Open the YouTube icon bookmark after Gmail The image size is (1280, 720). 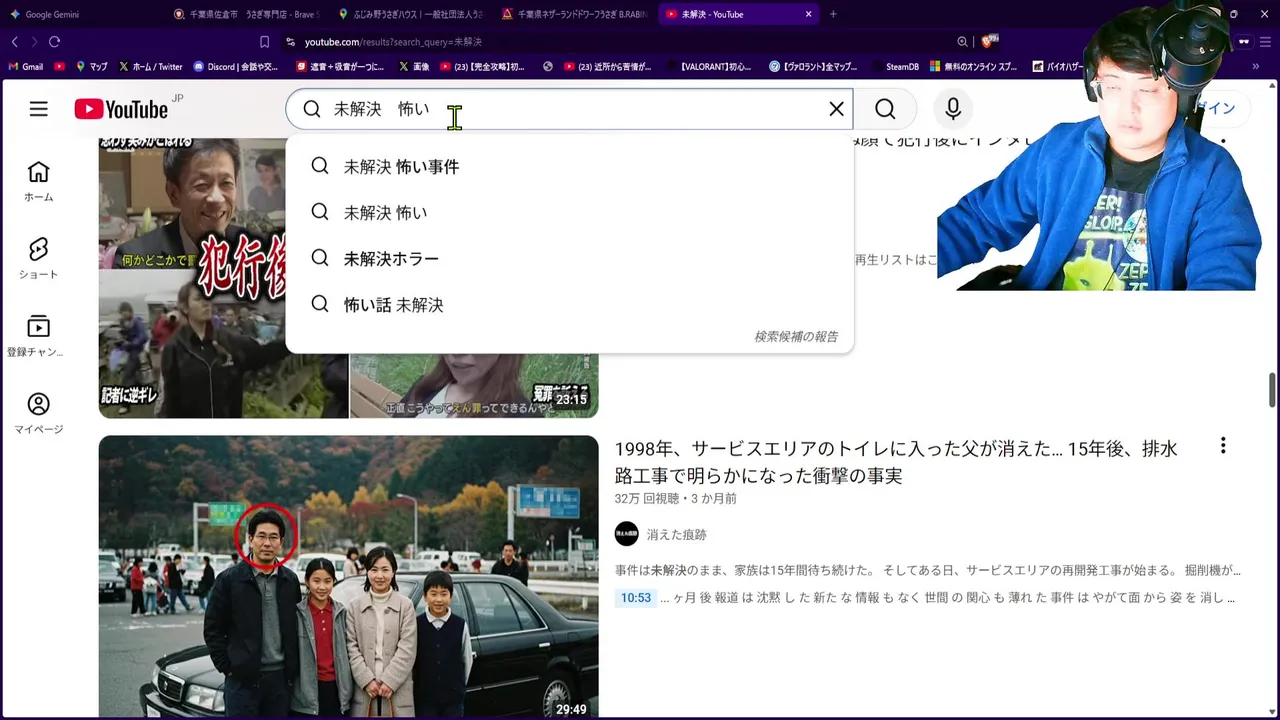60,67
